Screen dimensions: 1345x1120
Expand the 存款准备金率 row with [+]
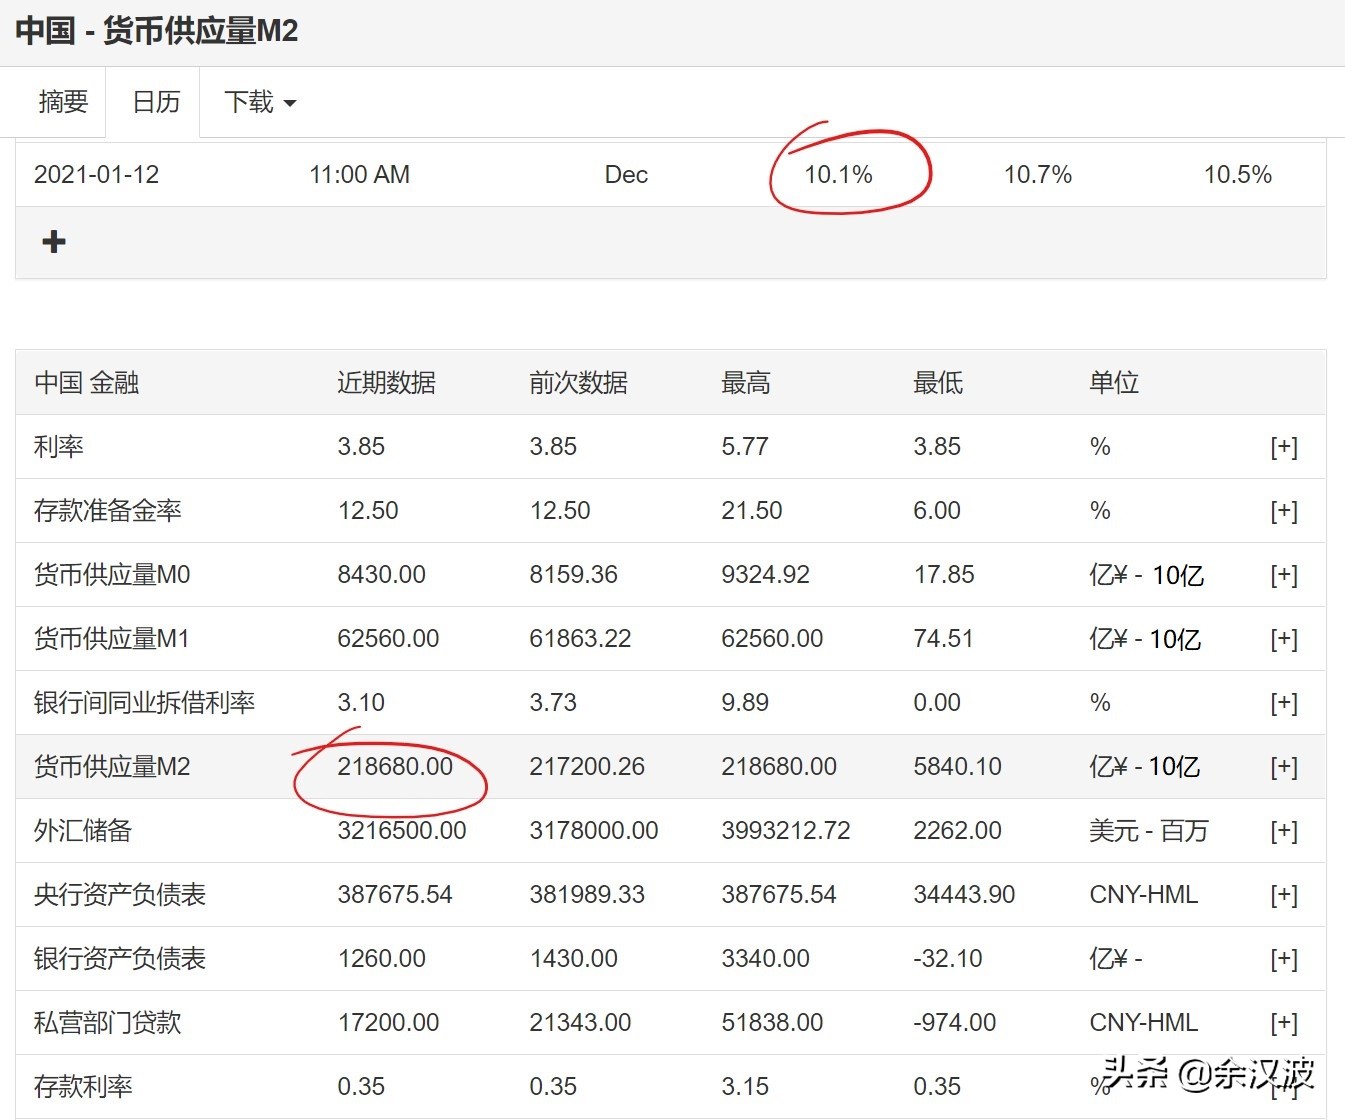click(1283, 511)
